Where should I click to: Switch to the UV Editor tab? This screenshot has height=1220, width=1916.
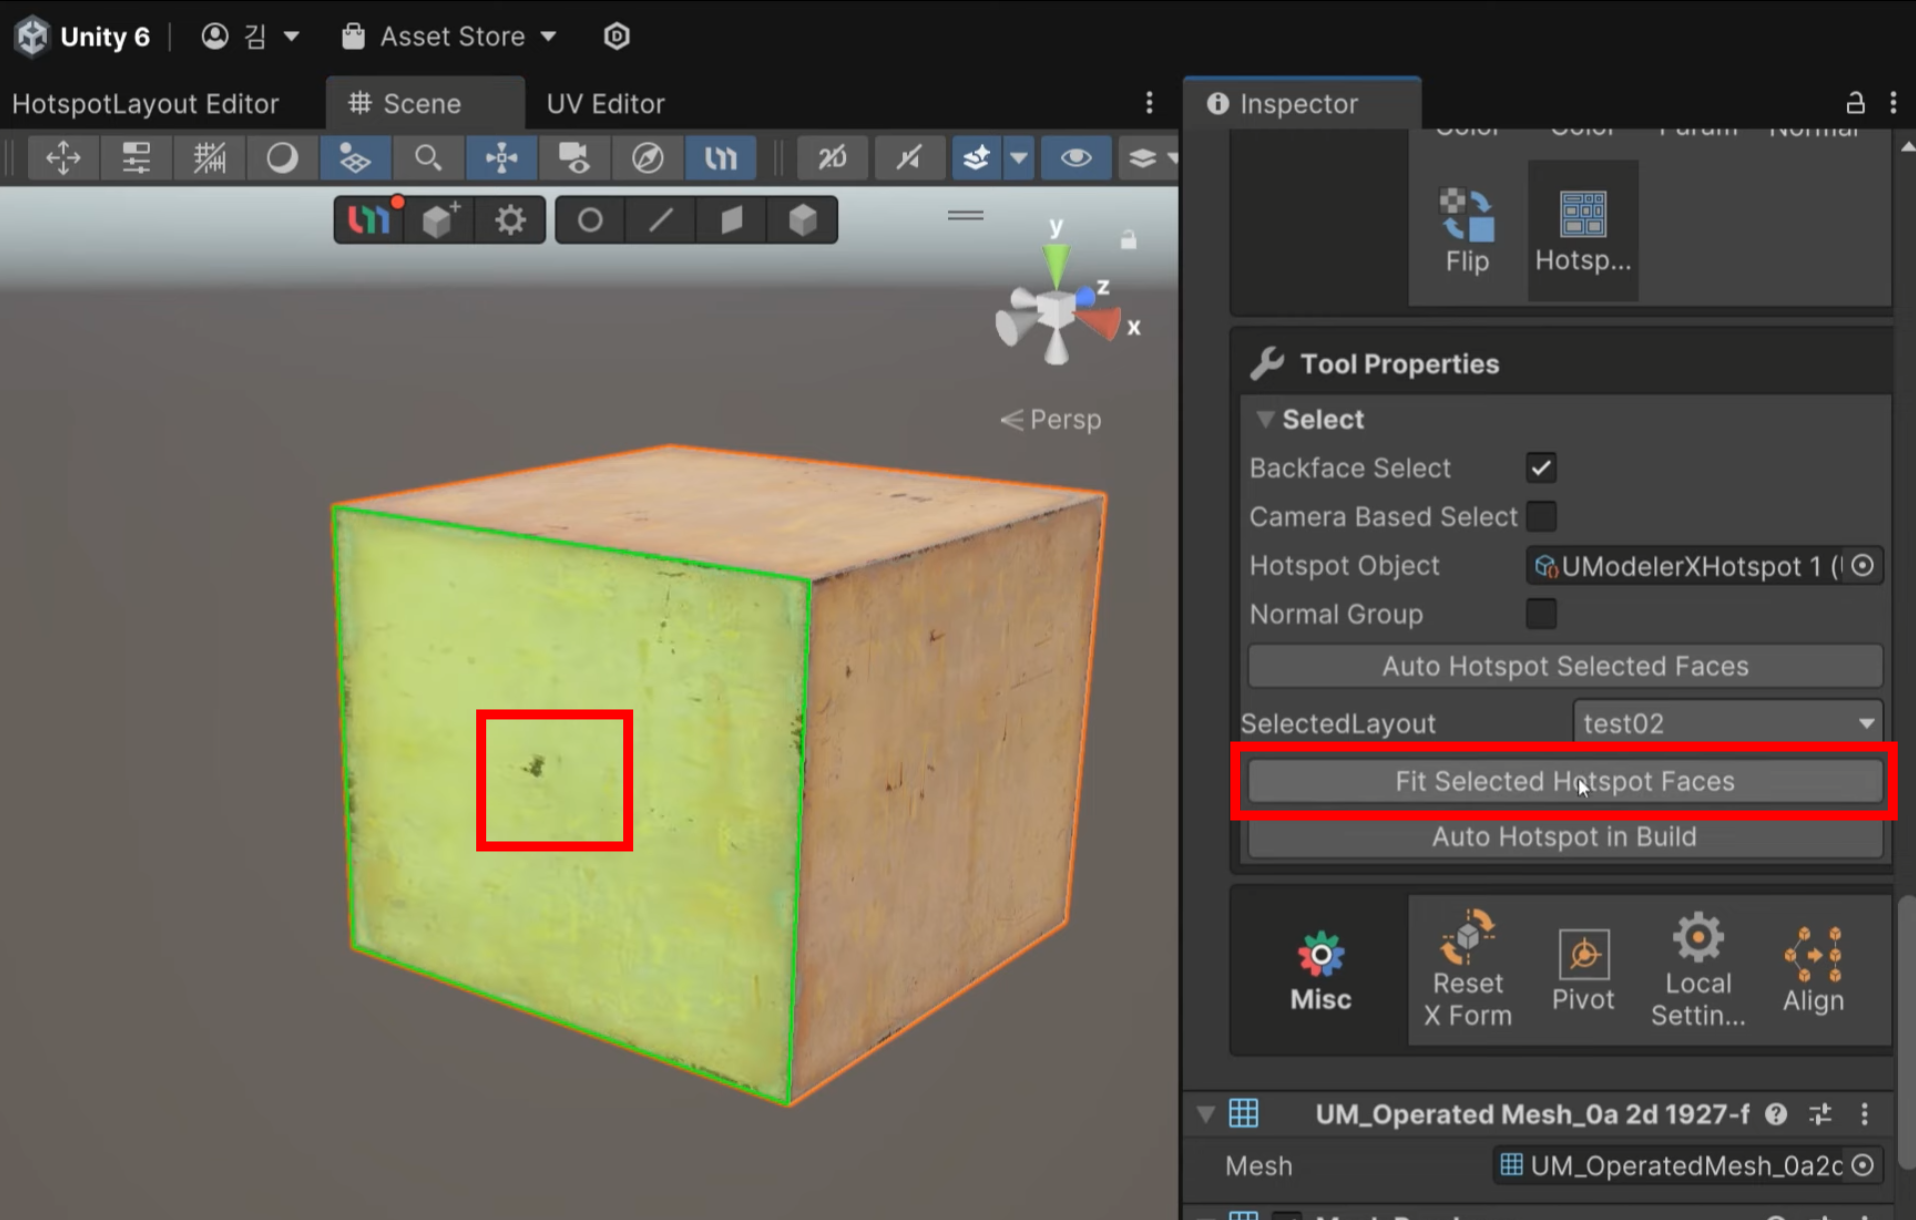pos(605,104)
